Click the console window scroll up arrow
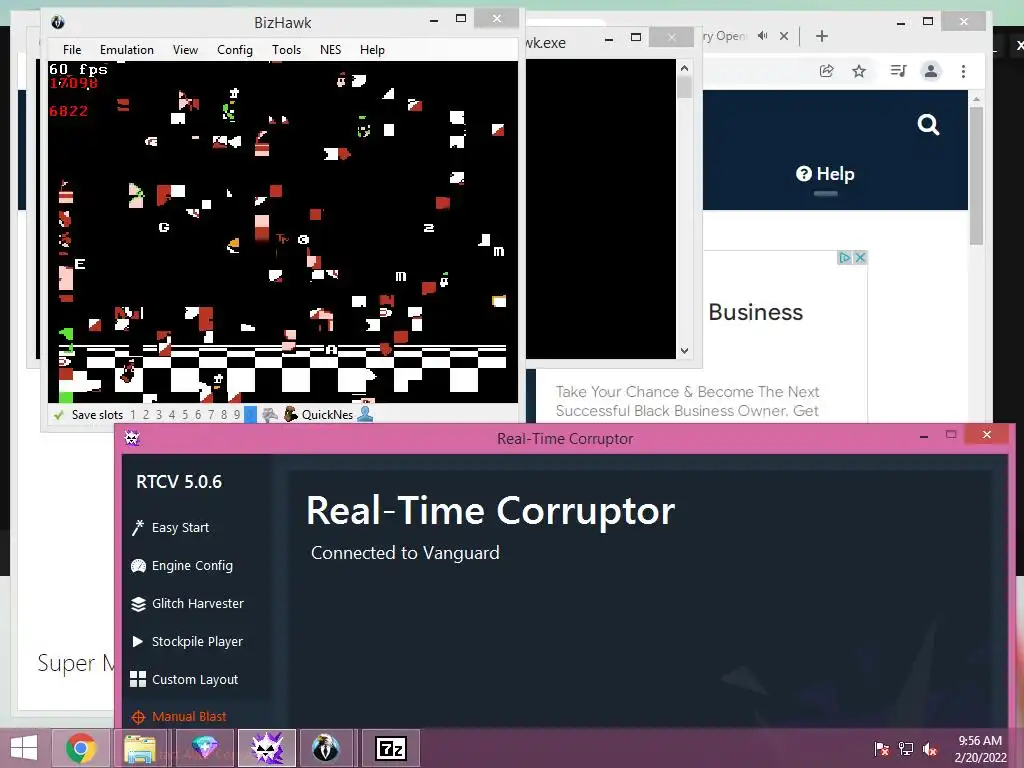 684,68
